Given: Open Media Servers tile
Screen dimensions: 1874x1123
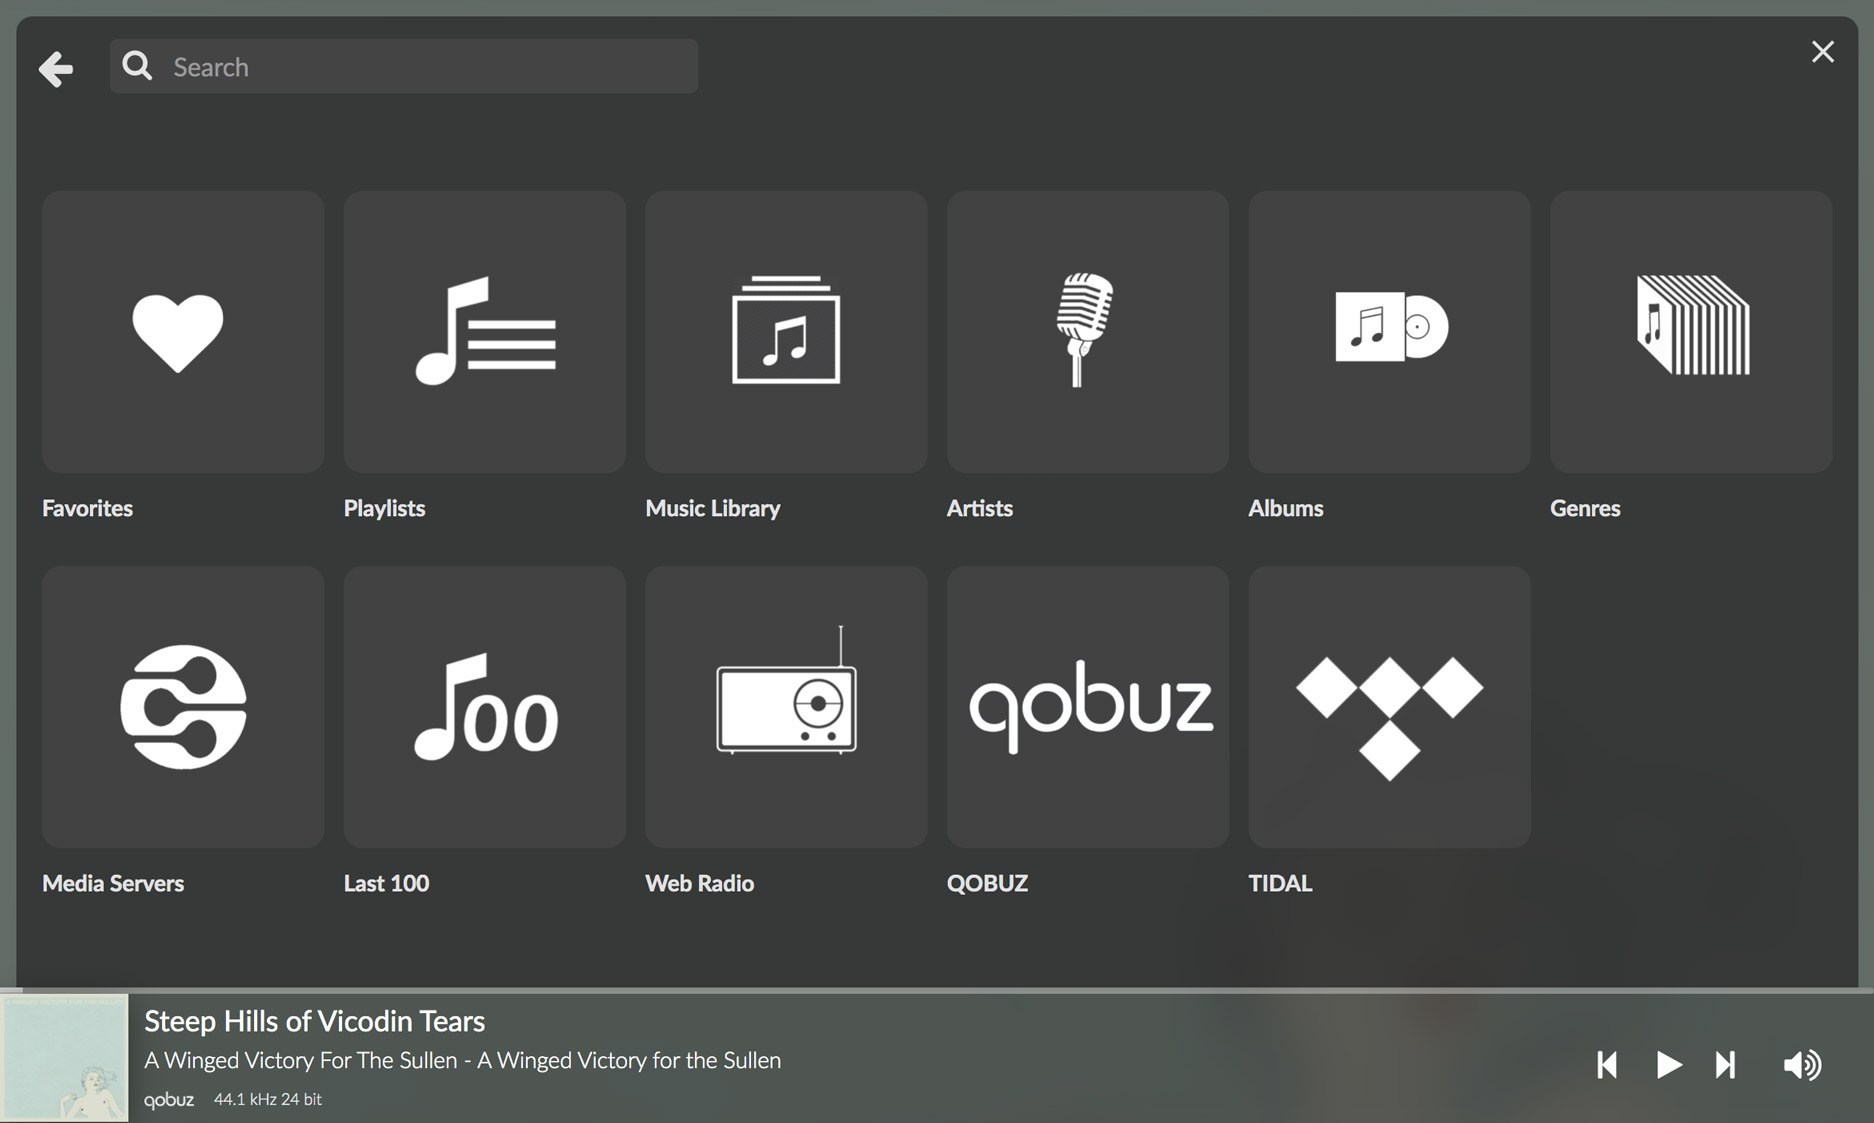Looking at the screenshot, I should 182,707.
